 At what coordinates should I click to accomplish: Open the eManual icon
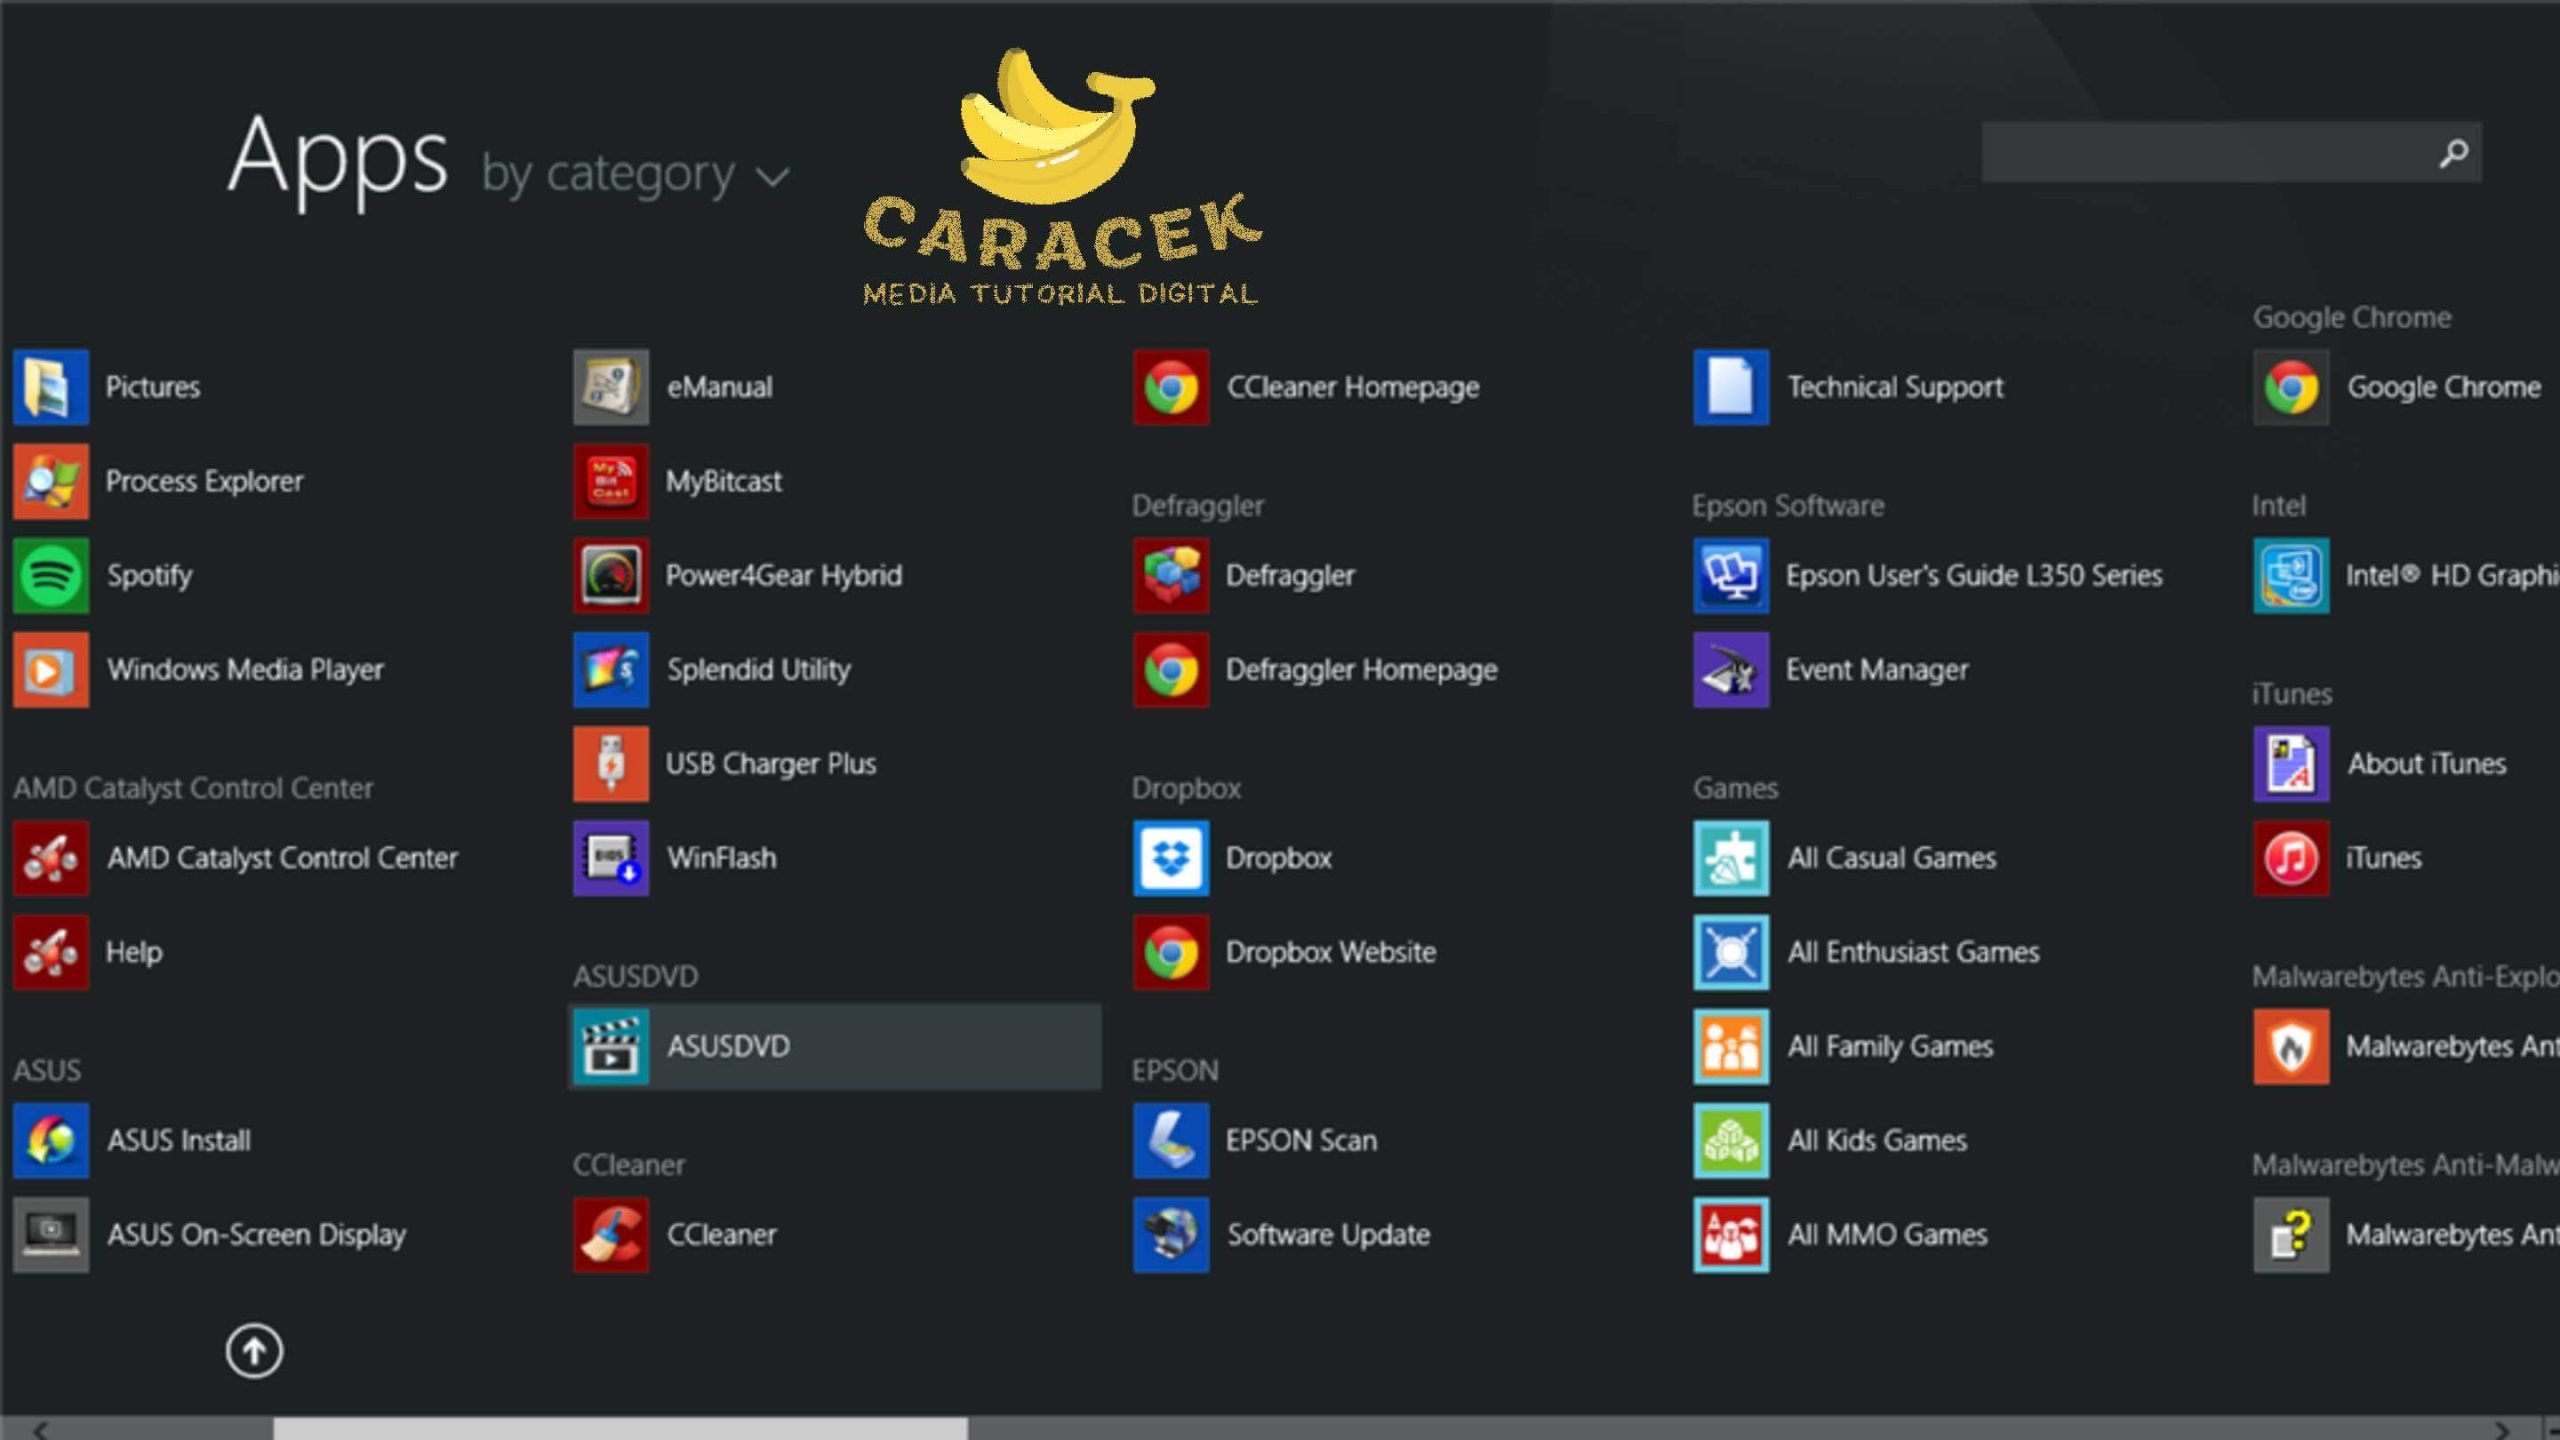point(611,387)
